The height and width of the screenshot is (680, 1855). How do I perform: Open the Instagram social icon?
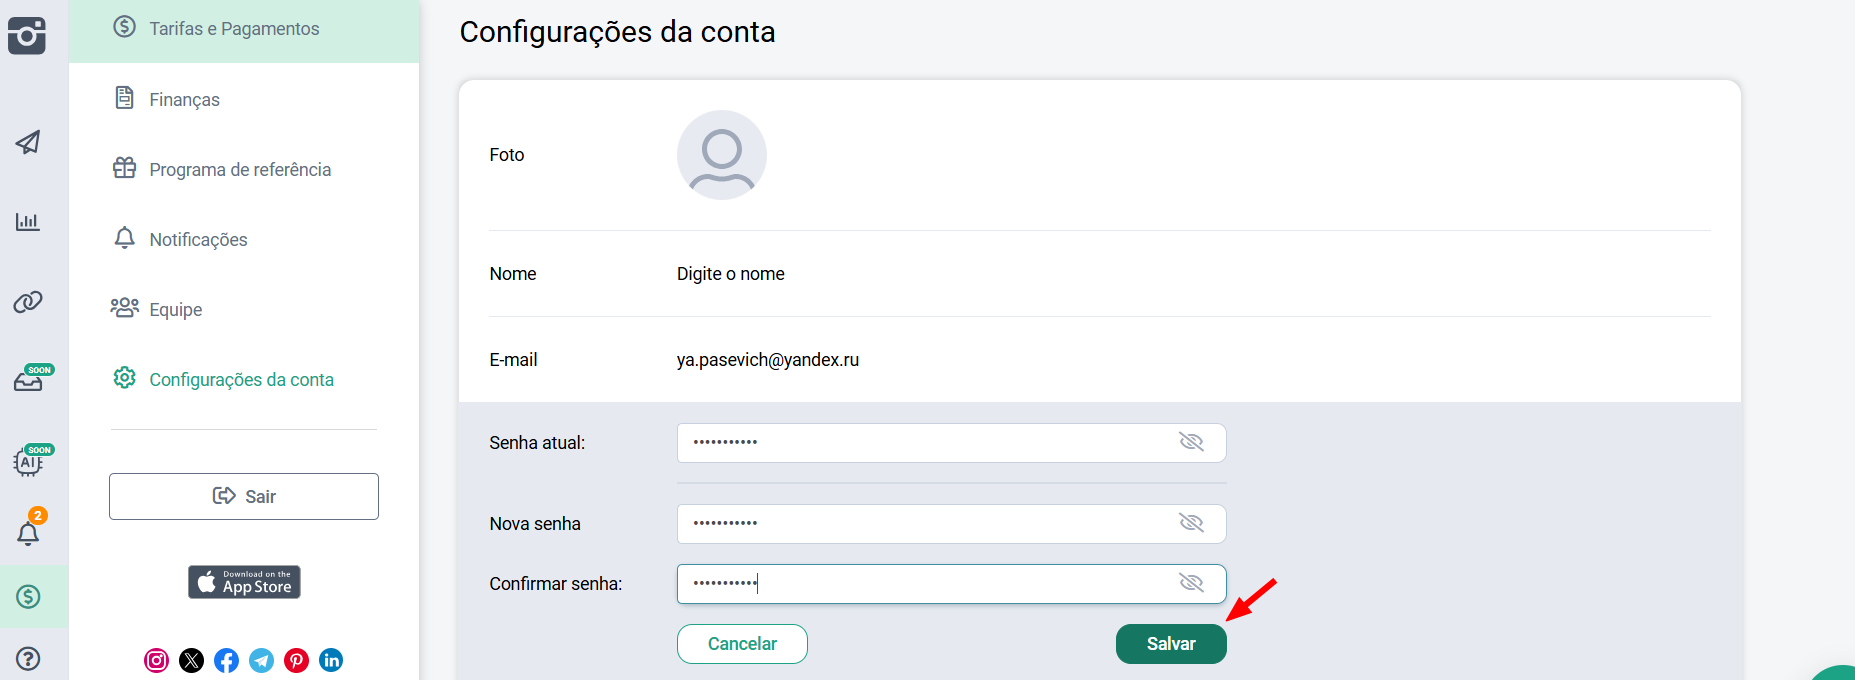[157, 660]
